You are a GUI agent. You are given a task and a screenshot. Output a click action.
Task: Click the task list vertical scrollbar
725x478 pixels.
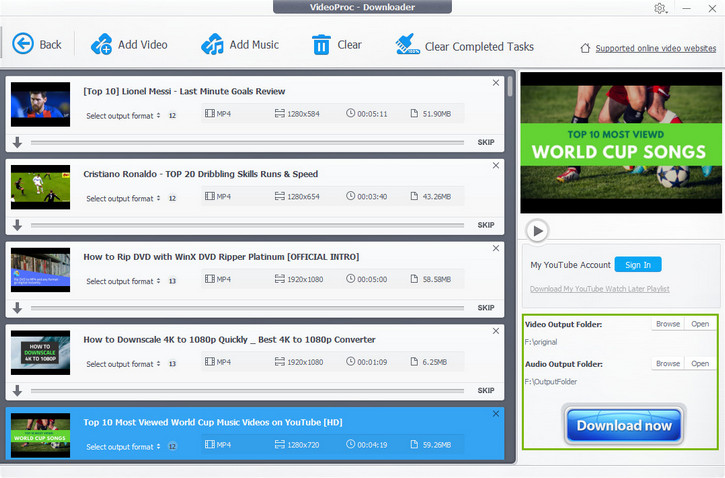(510, 87)
